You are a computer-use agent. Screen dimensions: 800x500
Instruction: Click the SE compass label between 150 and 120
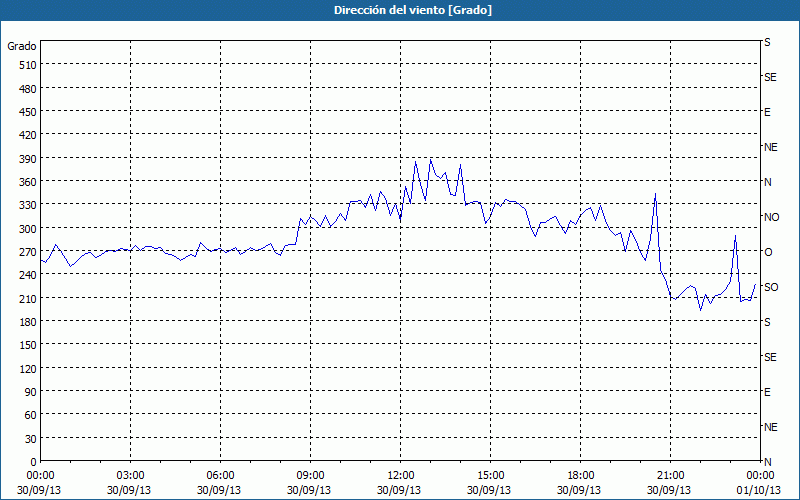click(770, 357)
